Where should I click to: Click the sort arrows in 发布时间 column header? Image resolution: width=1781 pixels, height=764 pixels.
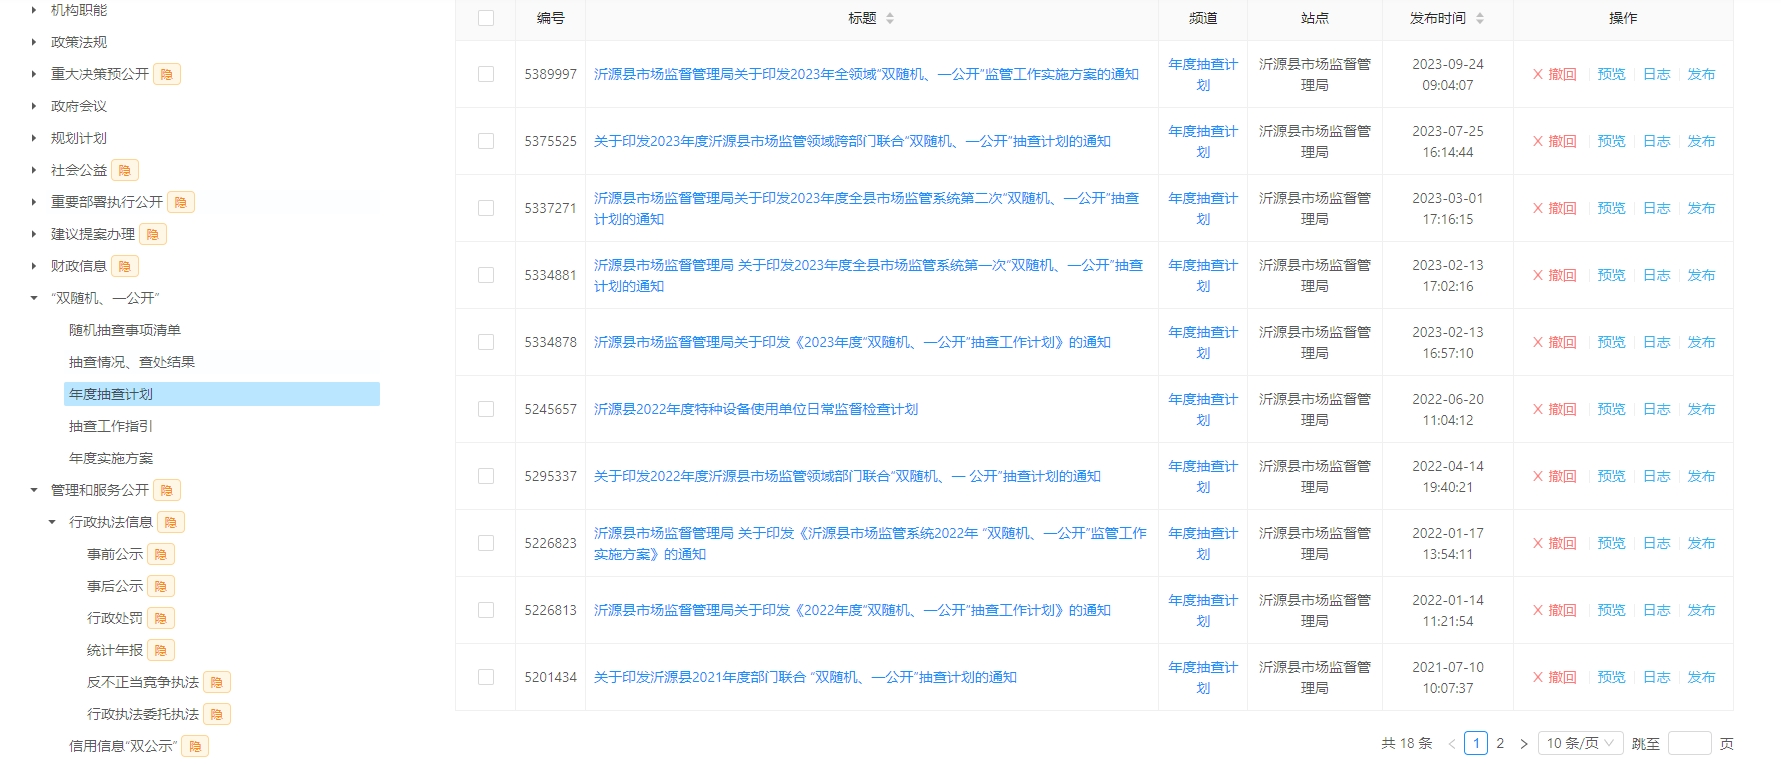[x=1480, y=18]
